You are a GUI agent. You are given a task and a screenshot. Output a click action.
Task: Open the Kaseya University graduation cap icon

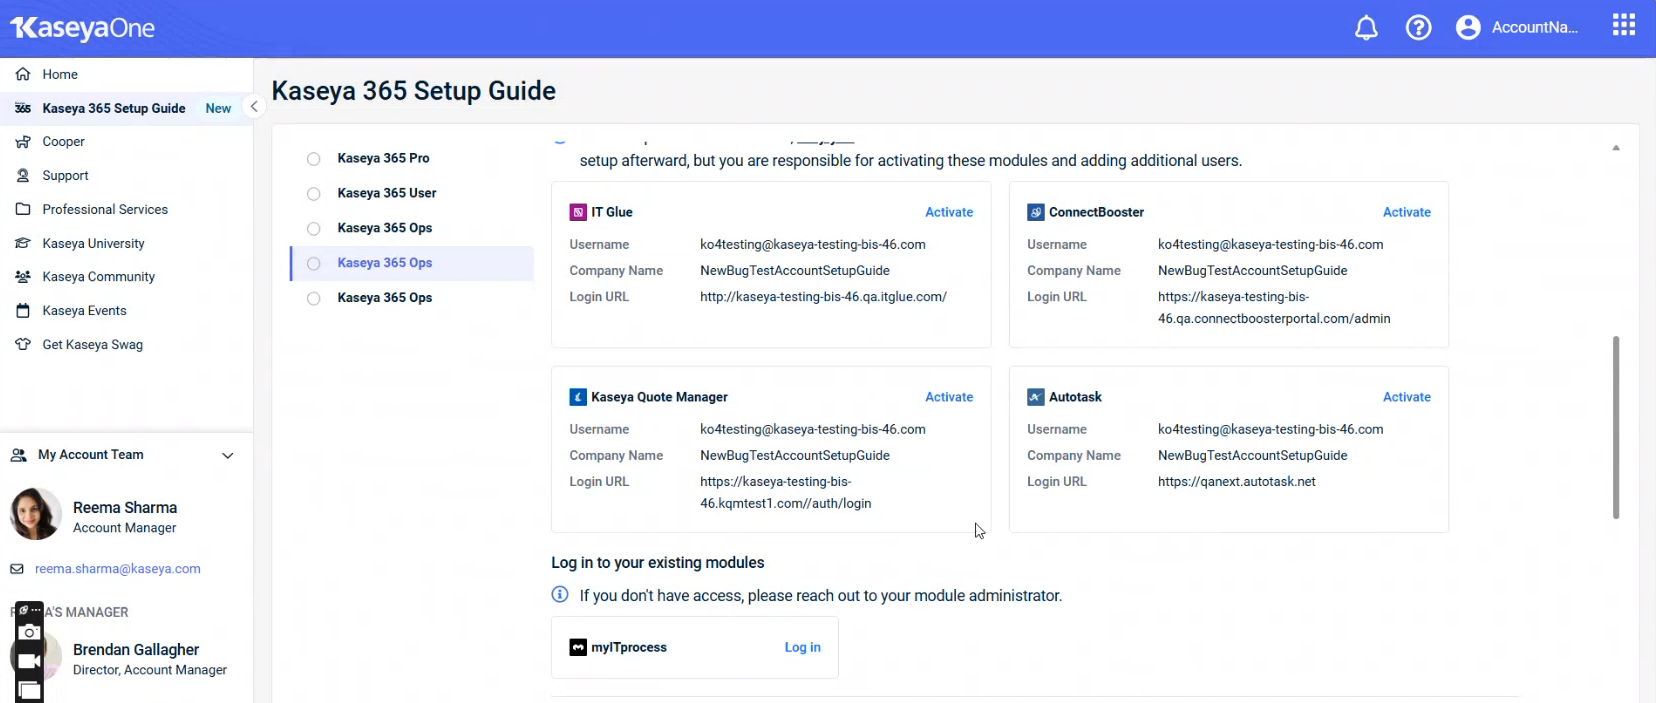pos(23,243)
